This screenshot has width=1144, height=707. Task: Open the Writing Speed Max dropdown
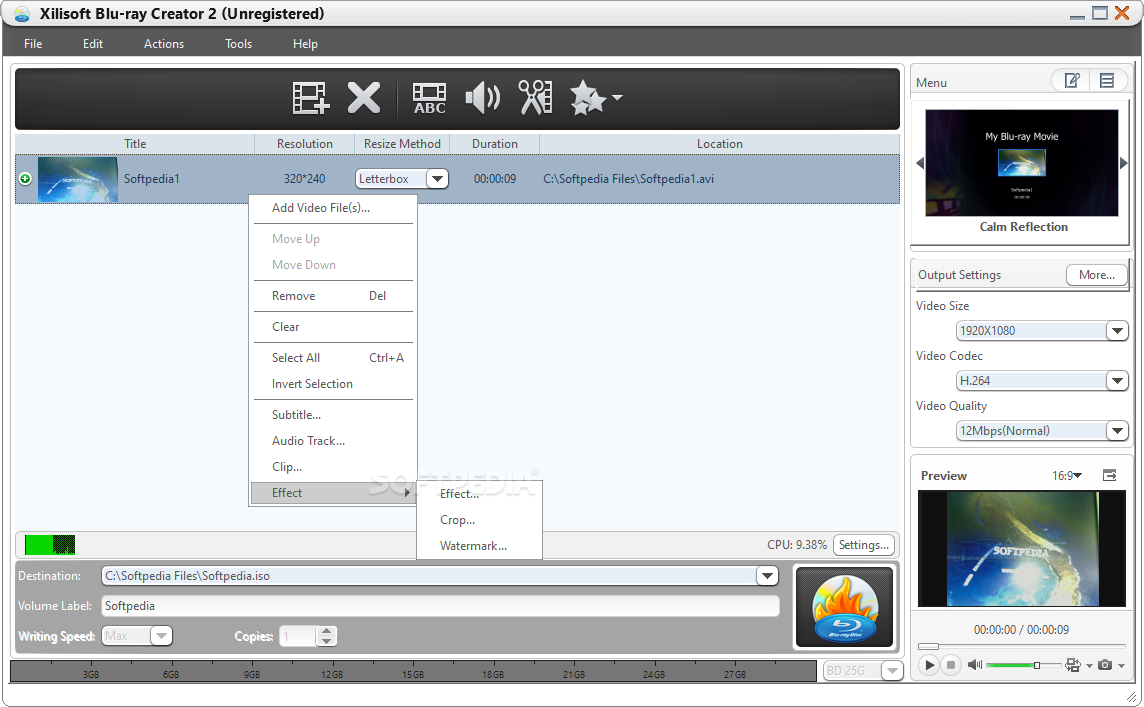click(161, 635)
